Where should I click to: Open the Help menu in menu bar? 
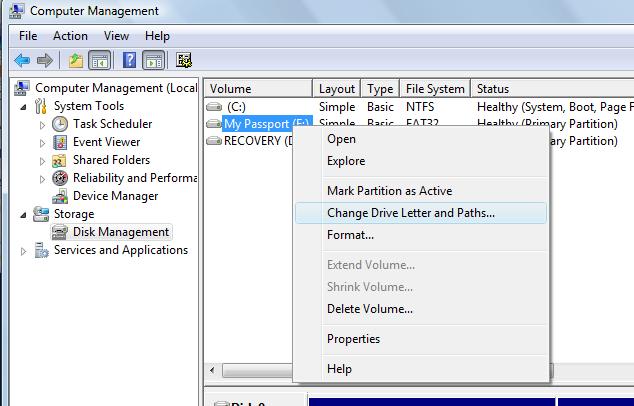point(157,36)
